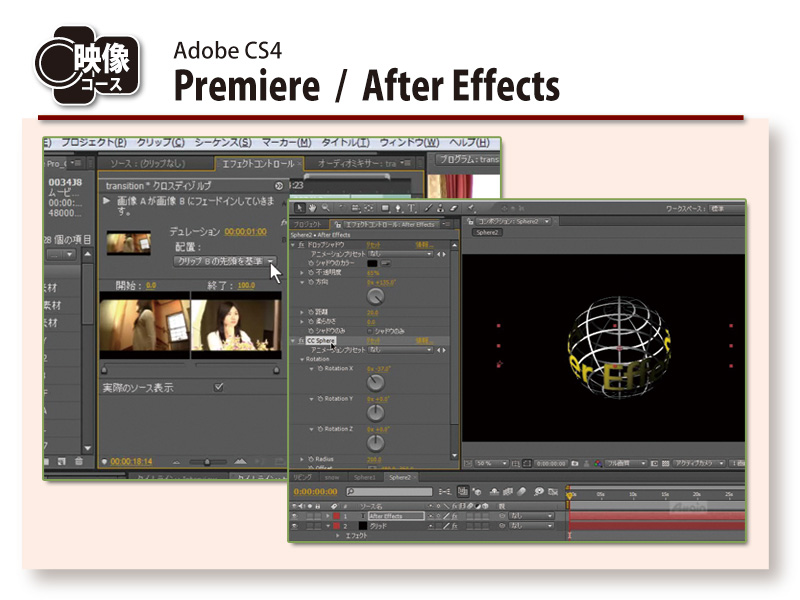Collapse the ドロップシャドウ effect group
Viewport: 800px width, 600px height.
[293, 245]
